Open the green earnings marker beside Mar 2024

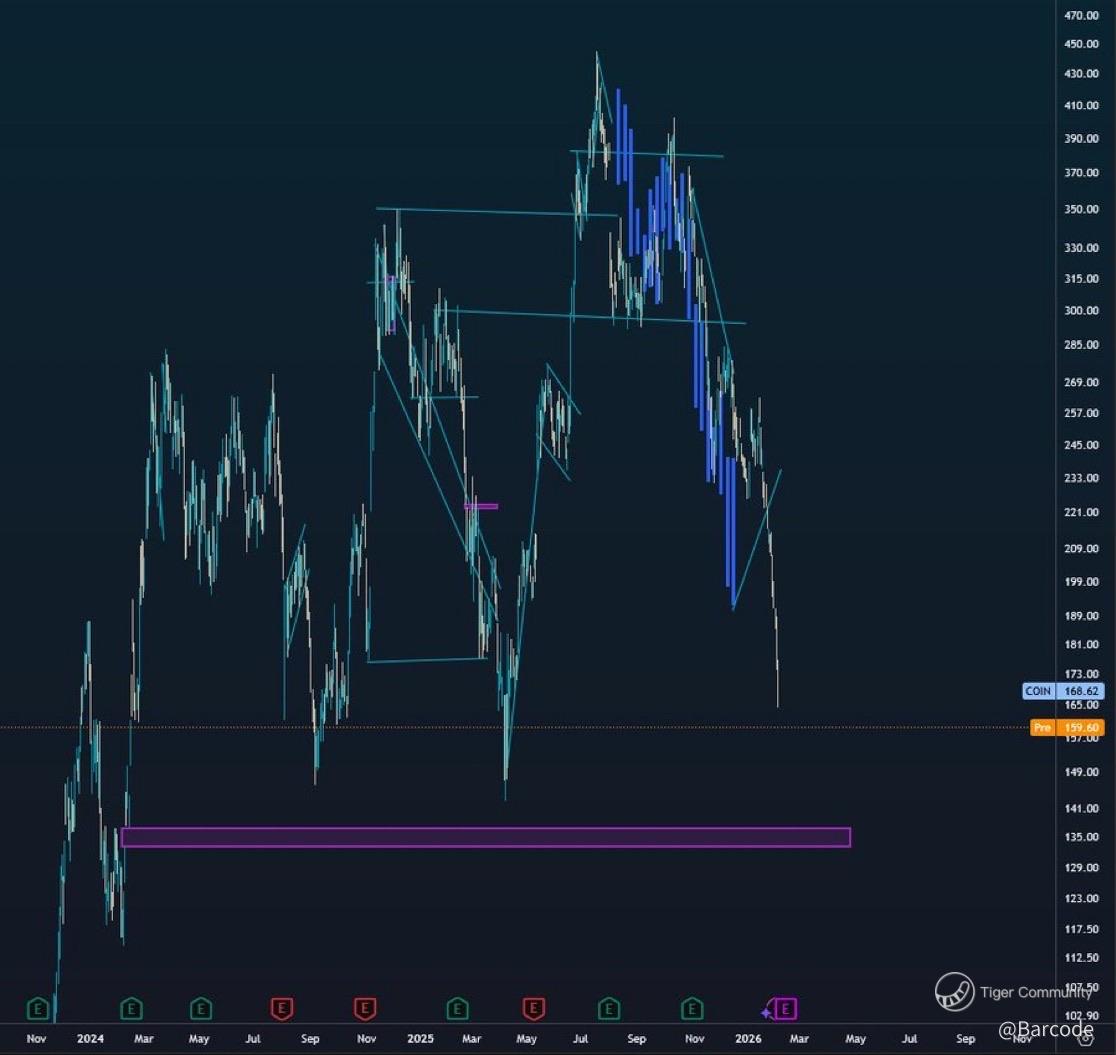click(131, 1009)
